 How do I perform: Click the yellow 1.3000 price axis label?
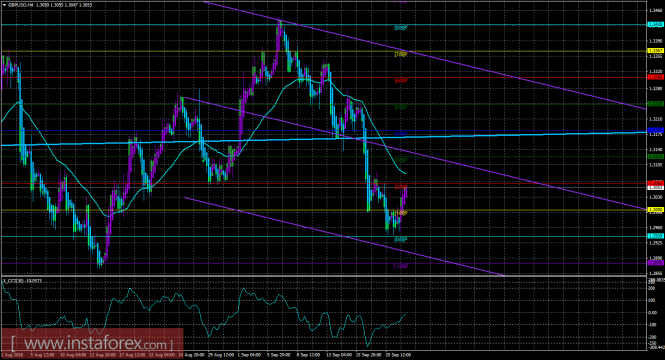coord(655,209)
